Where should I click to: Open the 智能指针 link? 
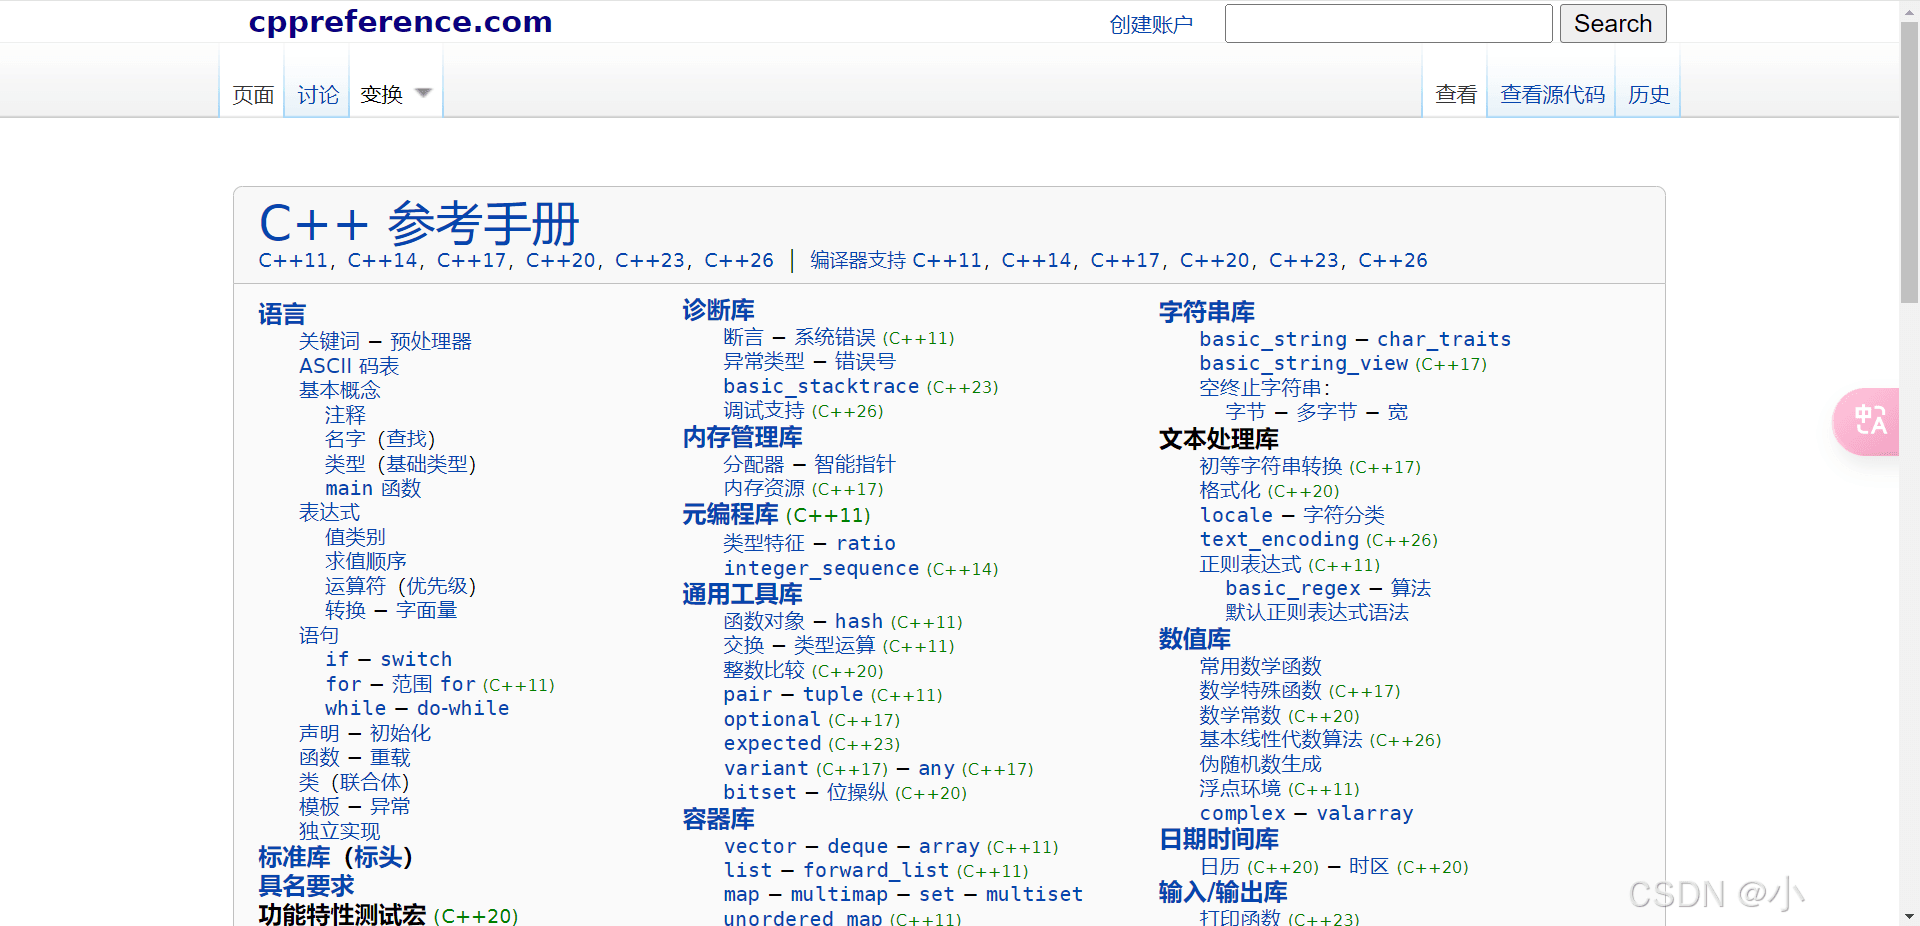point(854,464)
